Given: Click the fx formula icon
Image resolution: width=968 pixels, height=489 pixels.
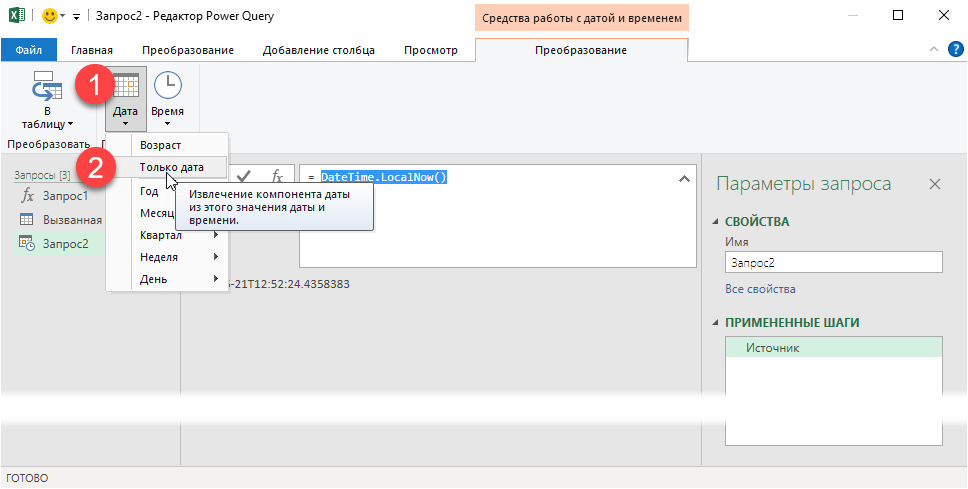Looking at the screenshot, I should 277,176.
